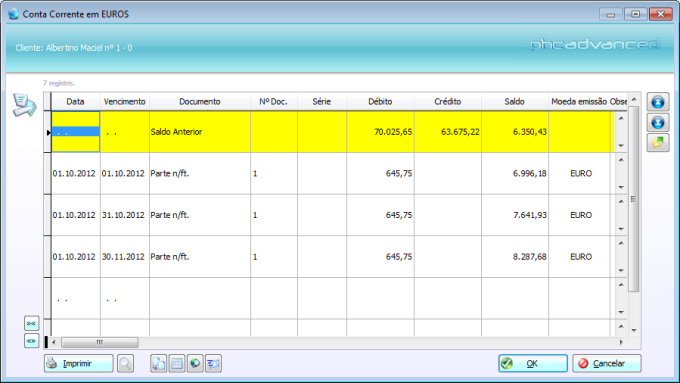The width and height of the screenshot is (680, 383).
Task: Jump to first record with top arrow button
Action: coord(658,102)
